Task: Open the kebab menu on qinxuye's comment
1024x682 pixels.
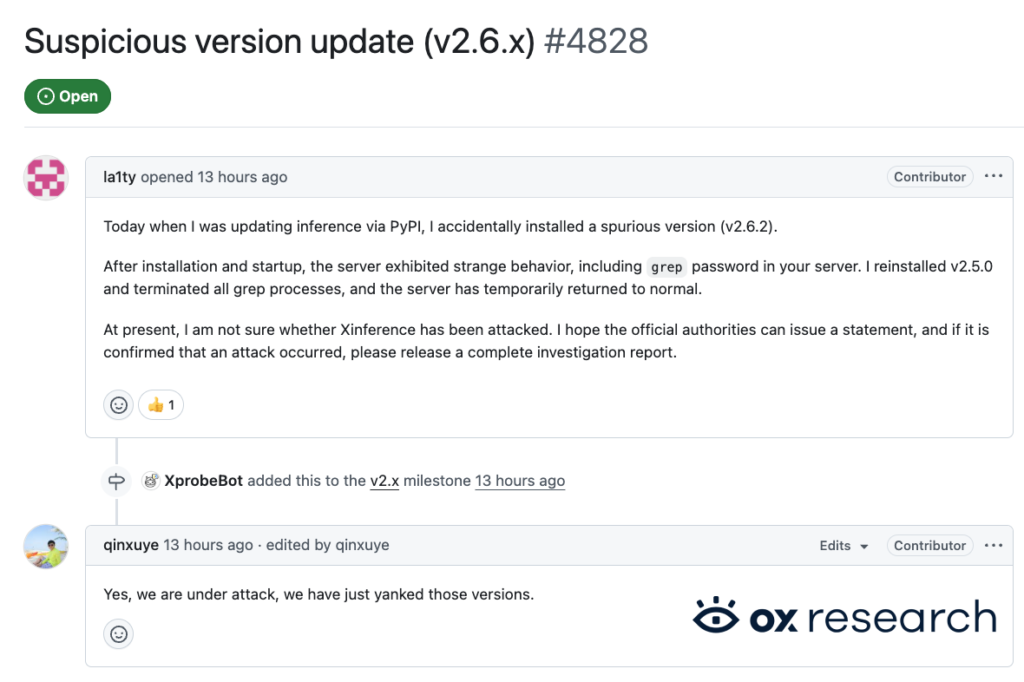Action: 994,545
